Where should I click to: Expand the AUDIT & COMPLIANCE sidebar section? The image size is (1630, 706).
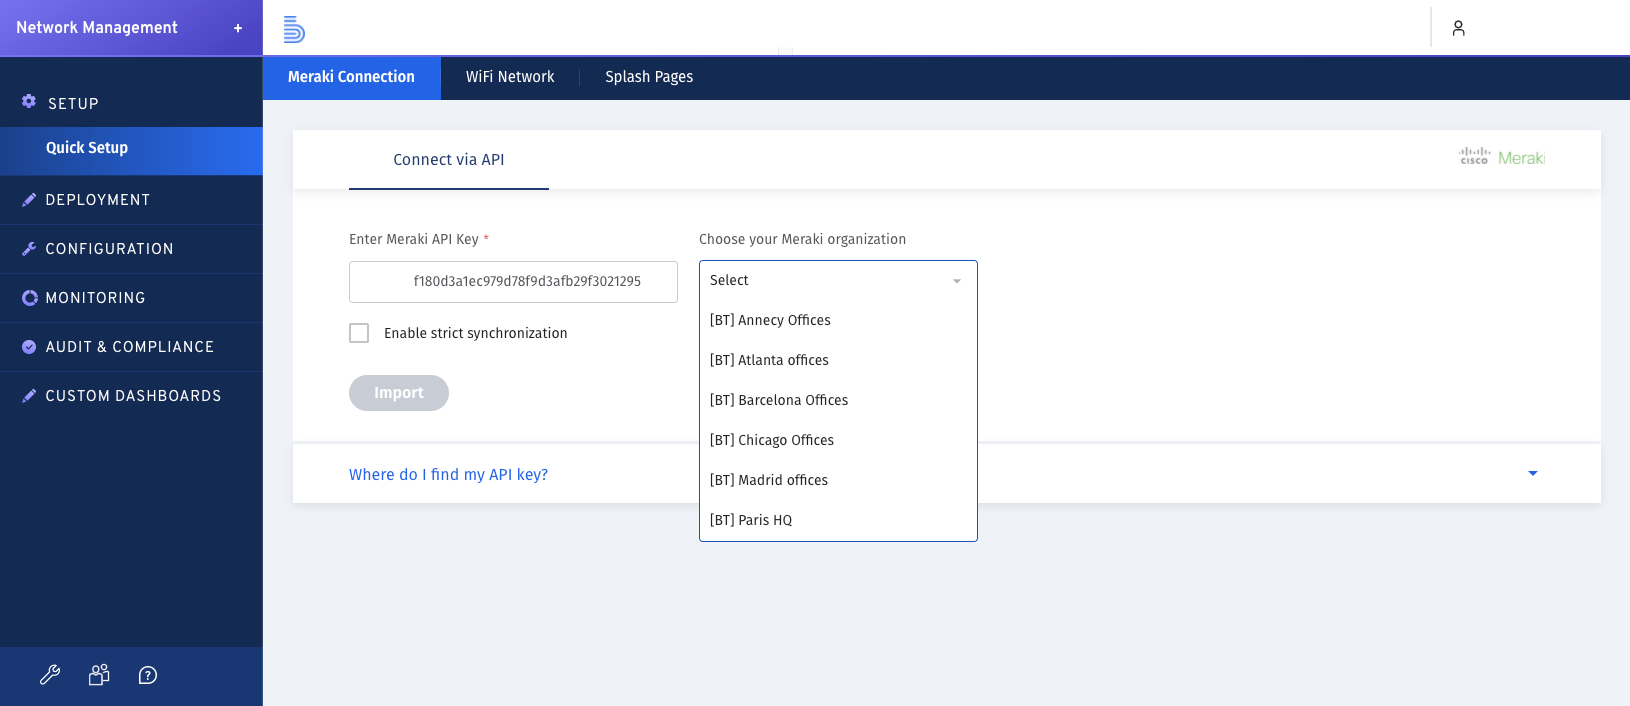tap(131, 347)
